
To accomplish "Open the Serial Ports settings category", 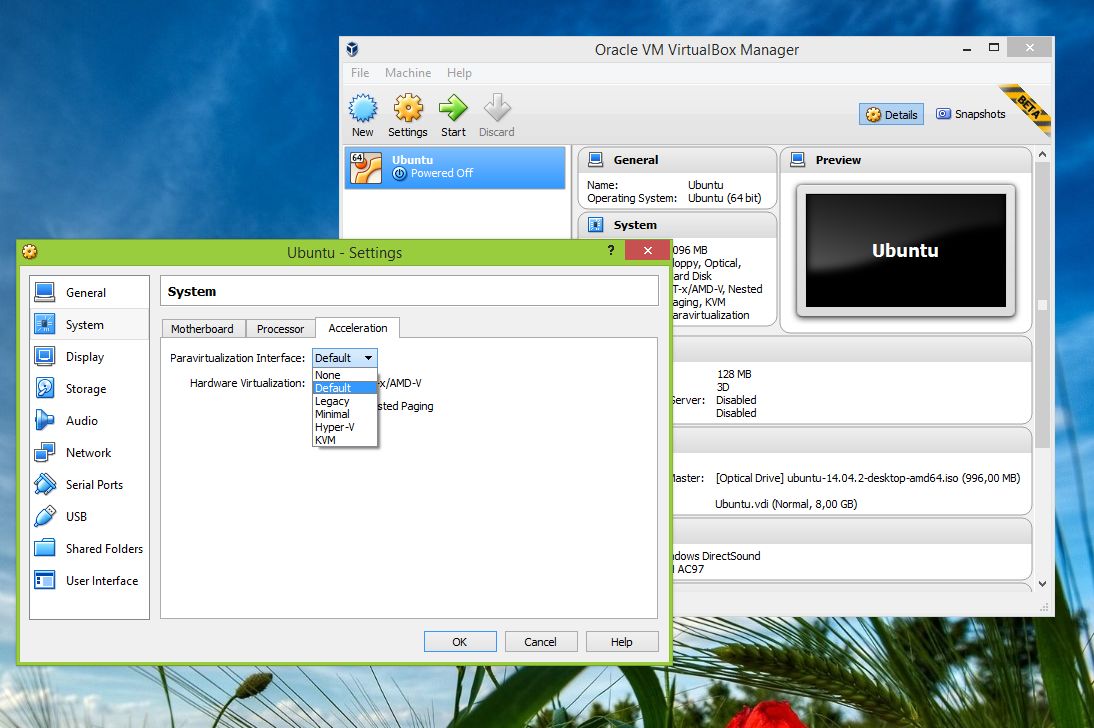I will pyautogui.click(x=89, y=485).
